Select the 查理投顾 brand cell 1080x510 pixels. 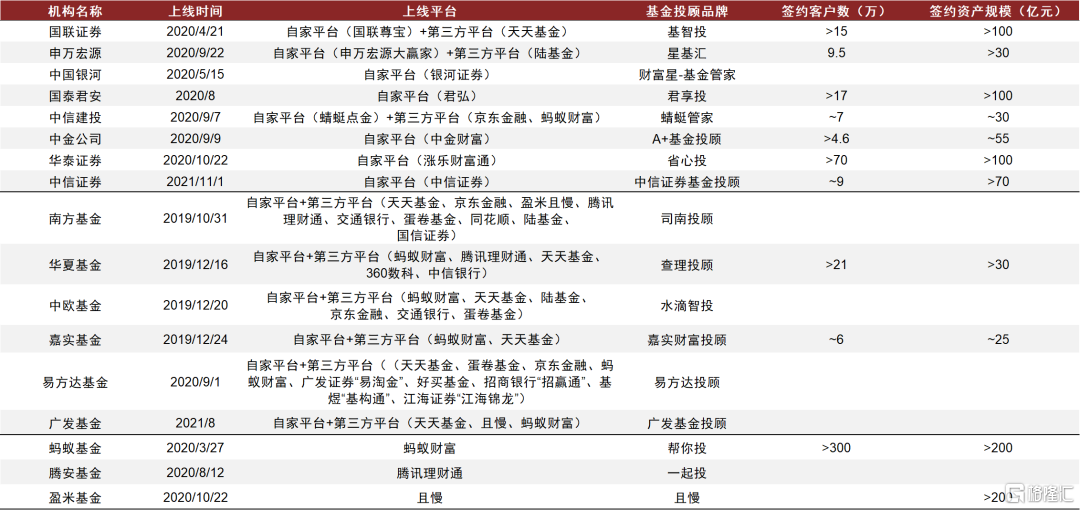click(x=687, y=265)
